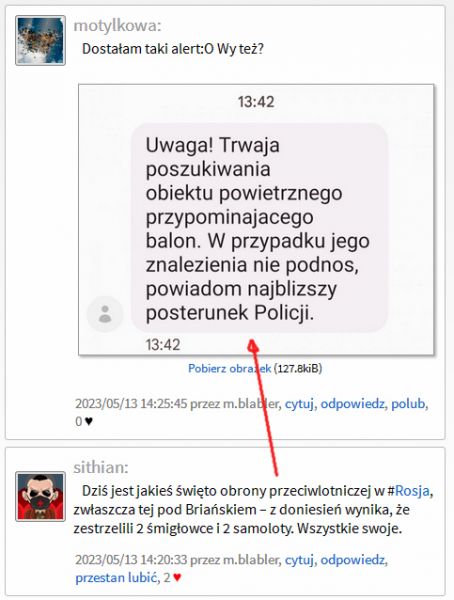Screen dimensions: 454x600
Task: Open motylkowa's avatar image
Action: [40, 41]
